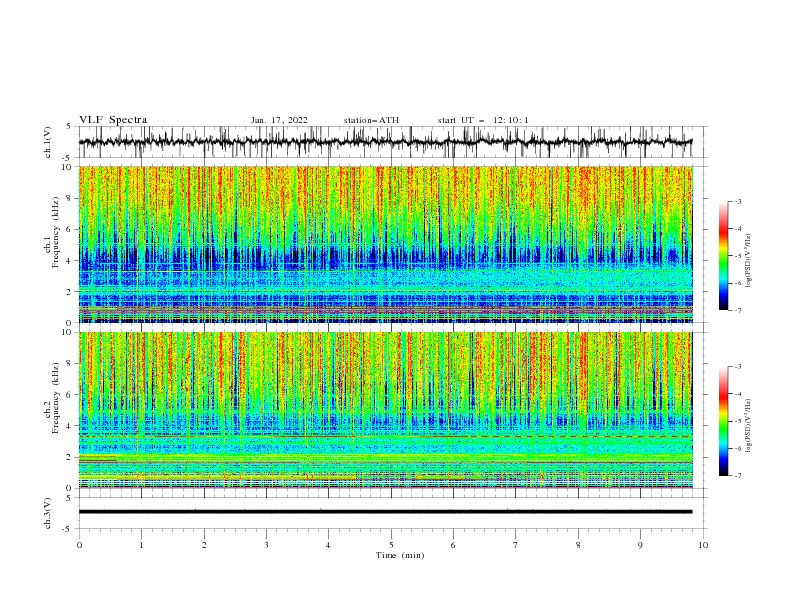Click the "-5" volt tick on ch.1(V) axis
This screenshot has width=792, height=612.
coord(68,158)
